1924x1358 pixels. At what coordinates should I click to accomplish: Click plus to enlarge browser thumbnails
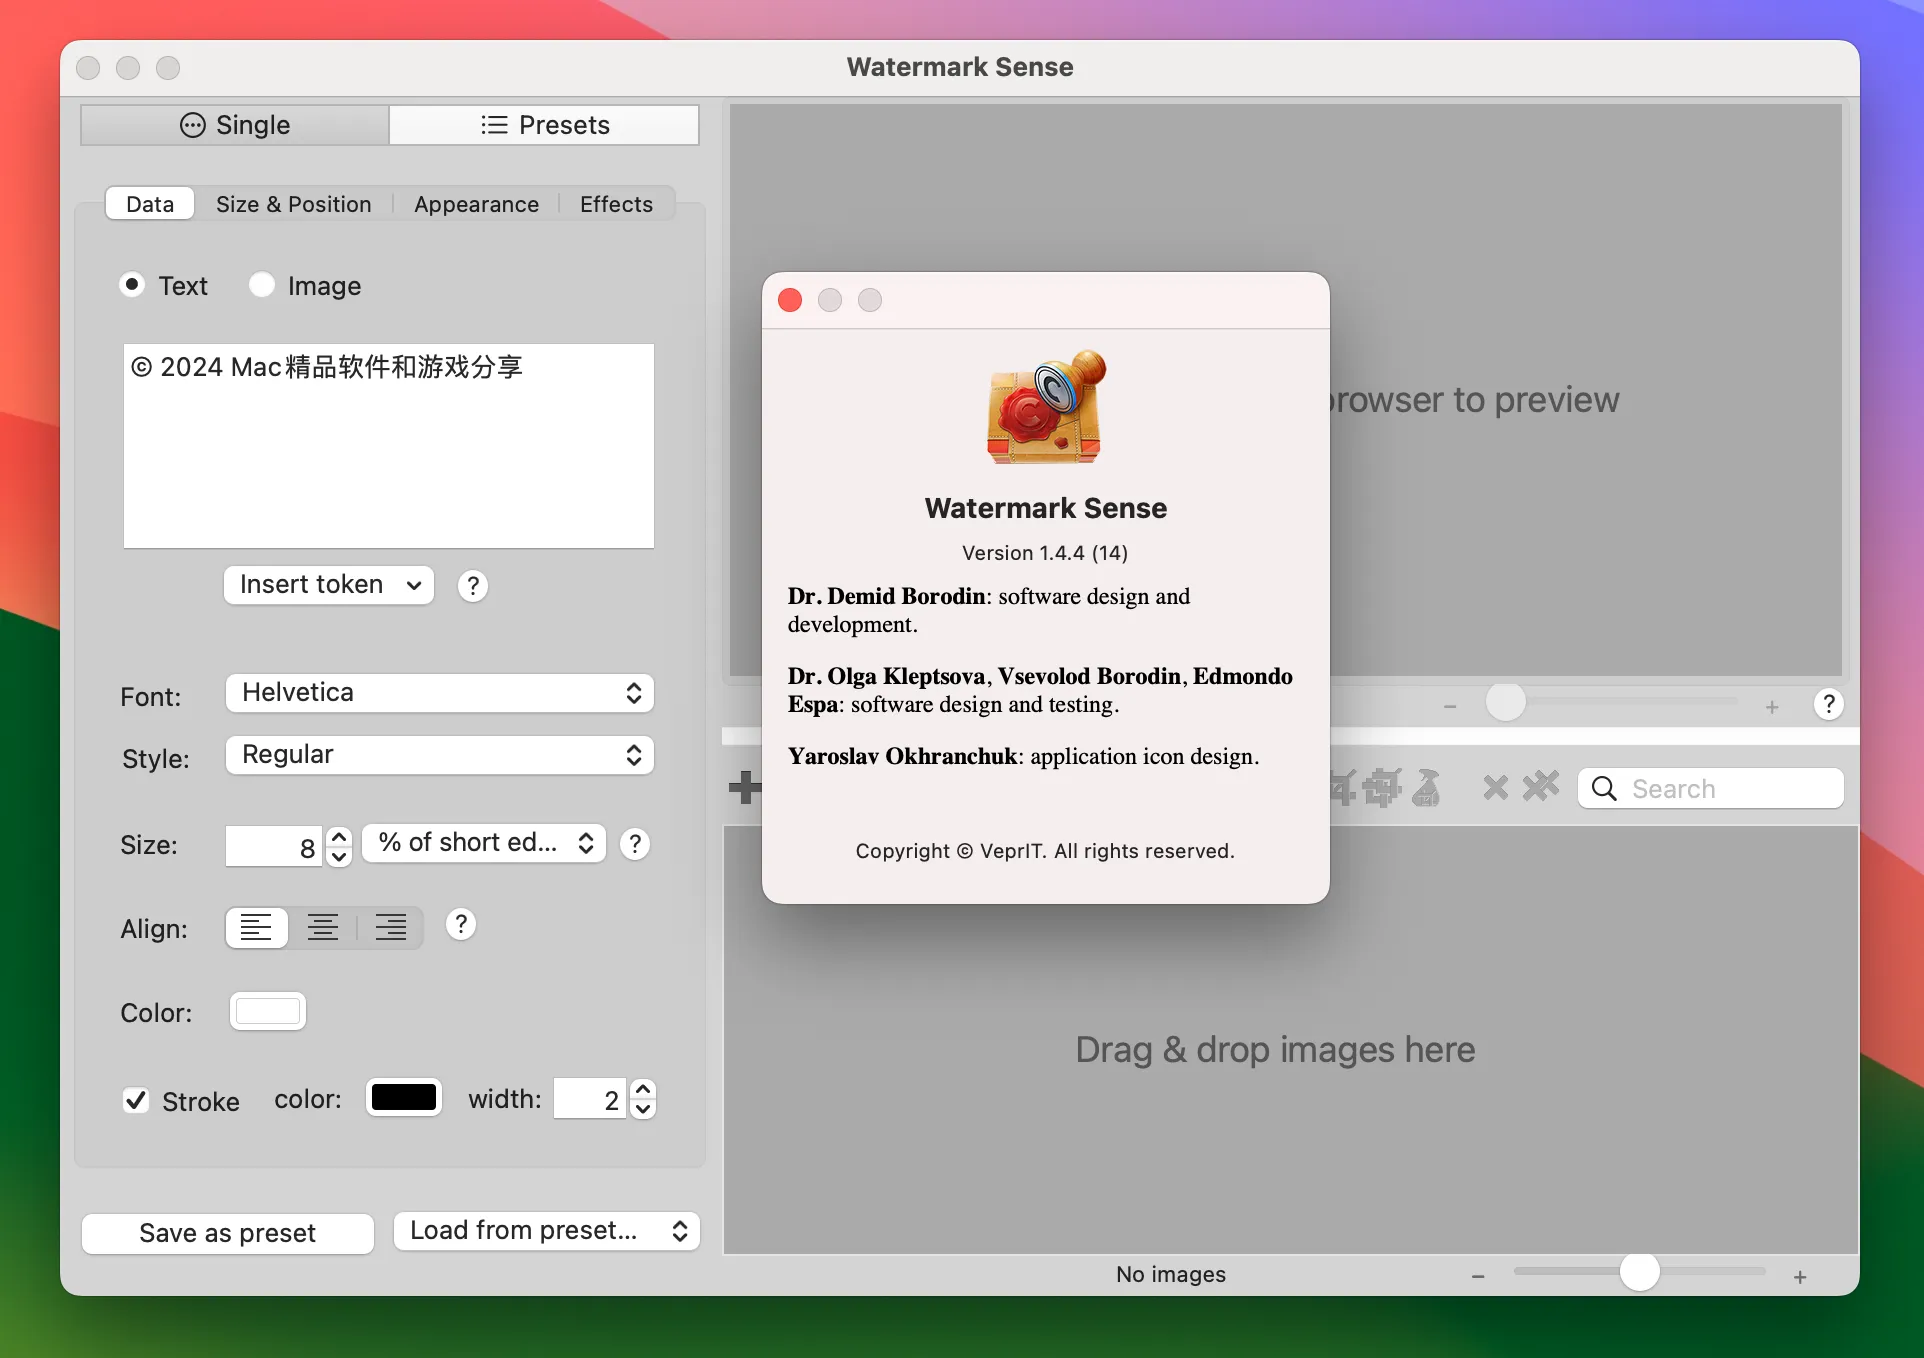[1800, 1277]
